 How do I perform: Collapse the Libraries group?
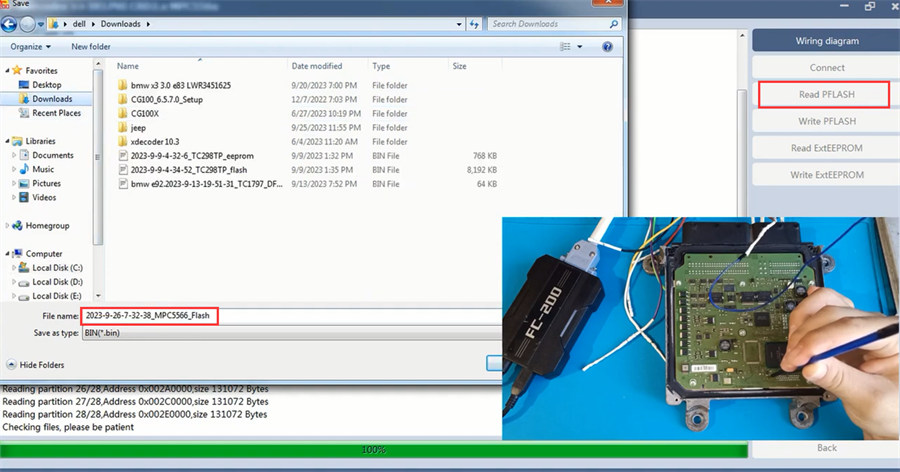click(7, 141)
